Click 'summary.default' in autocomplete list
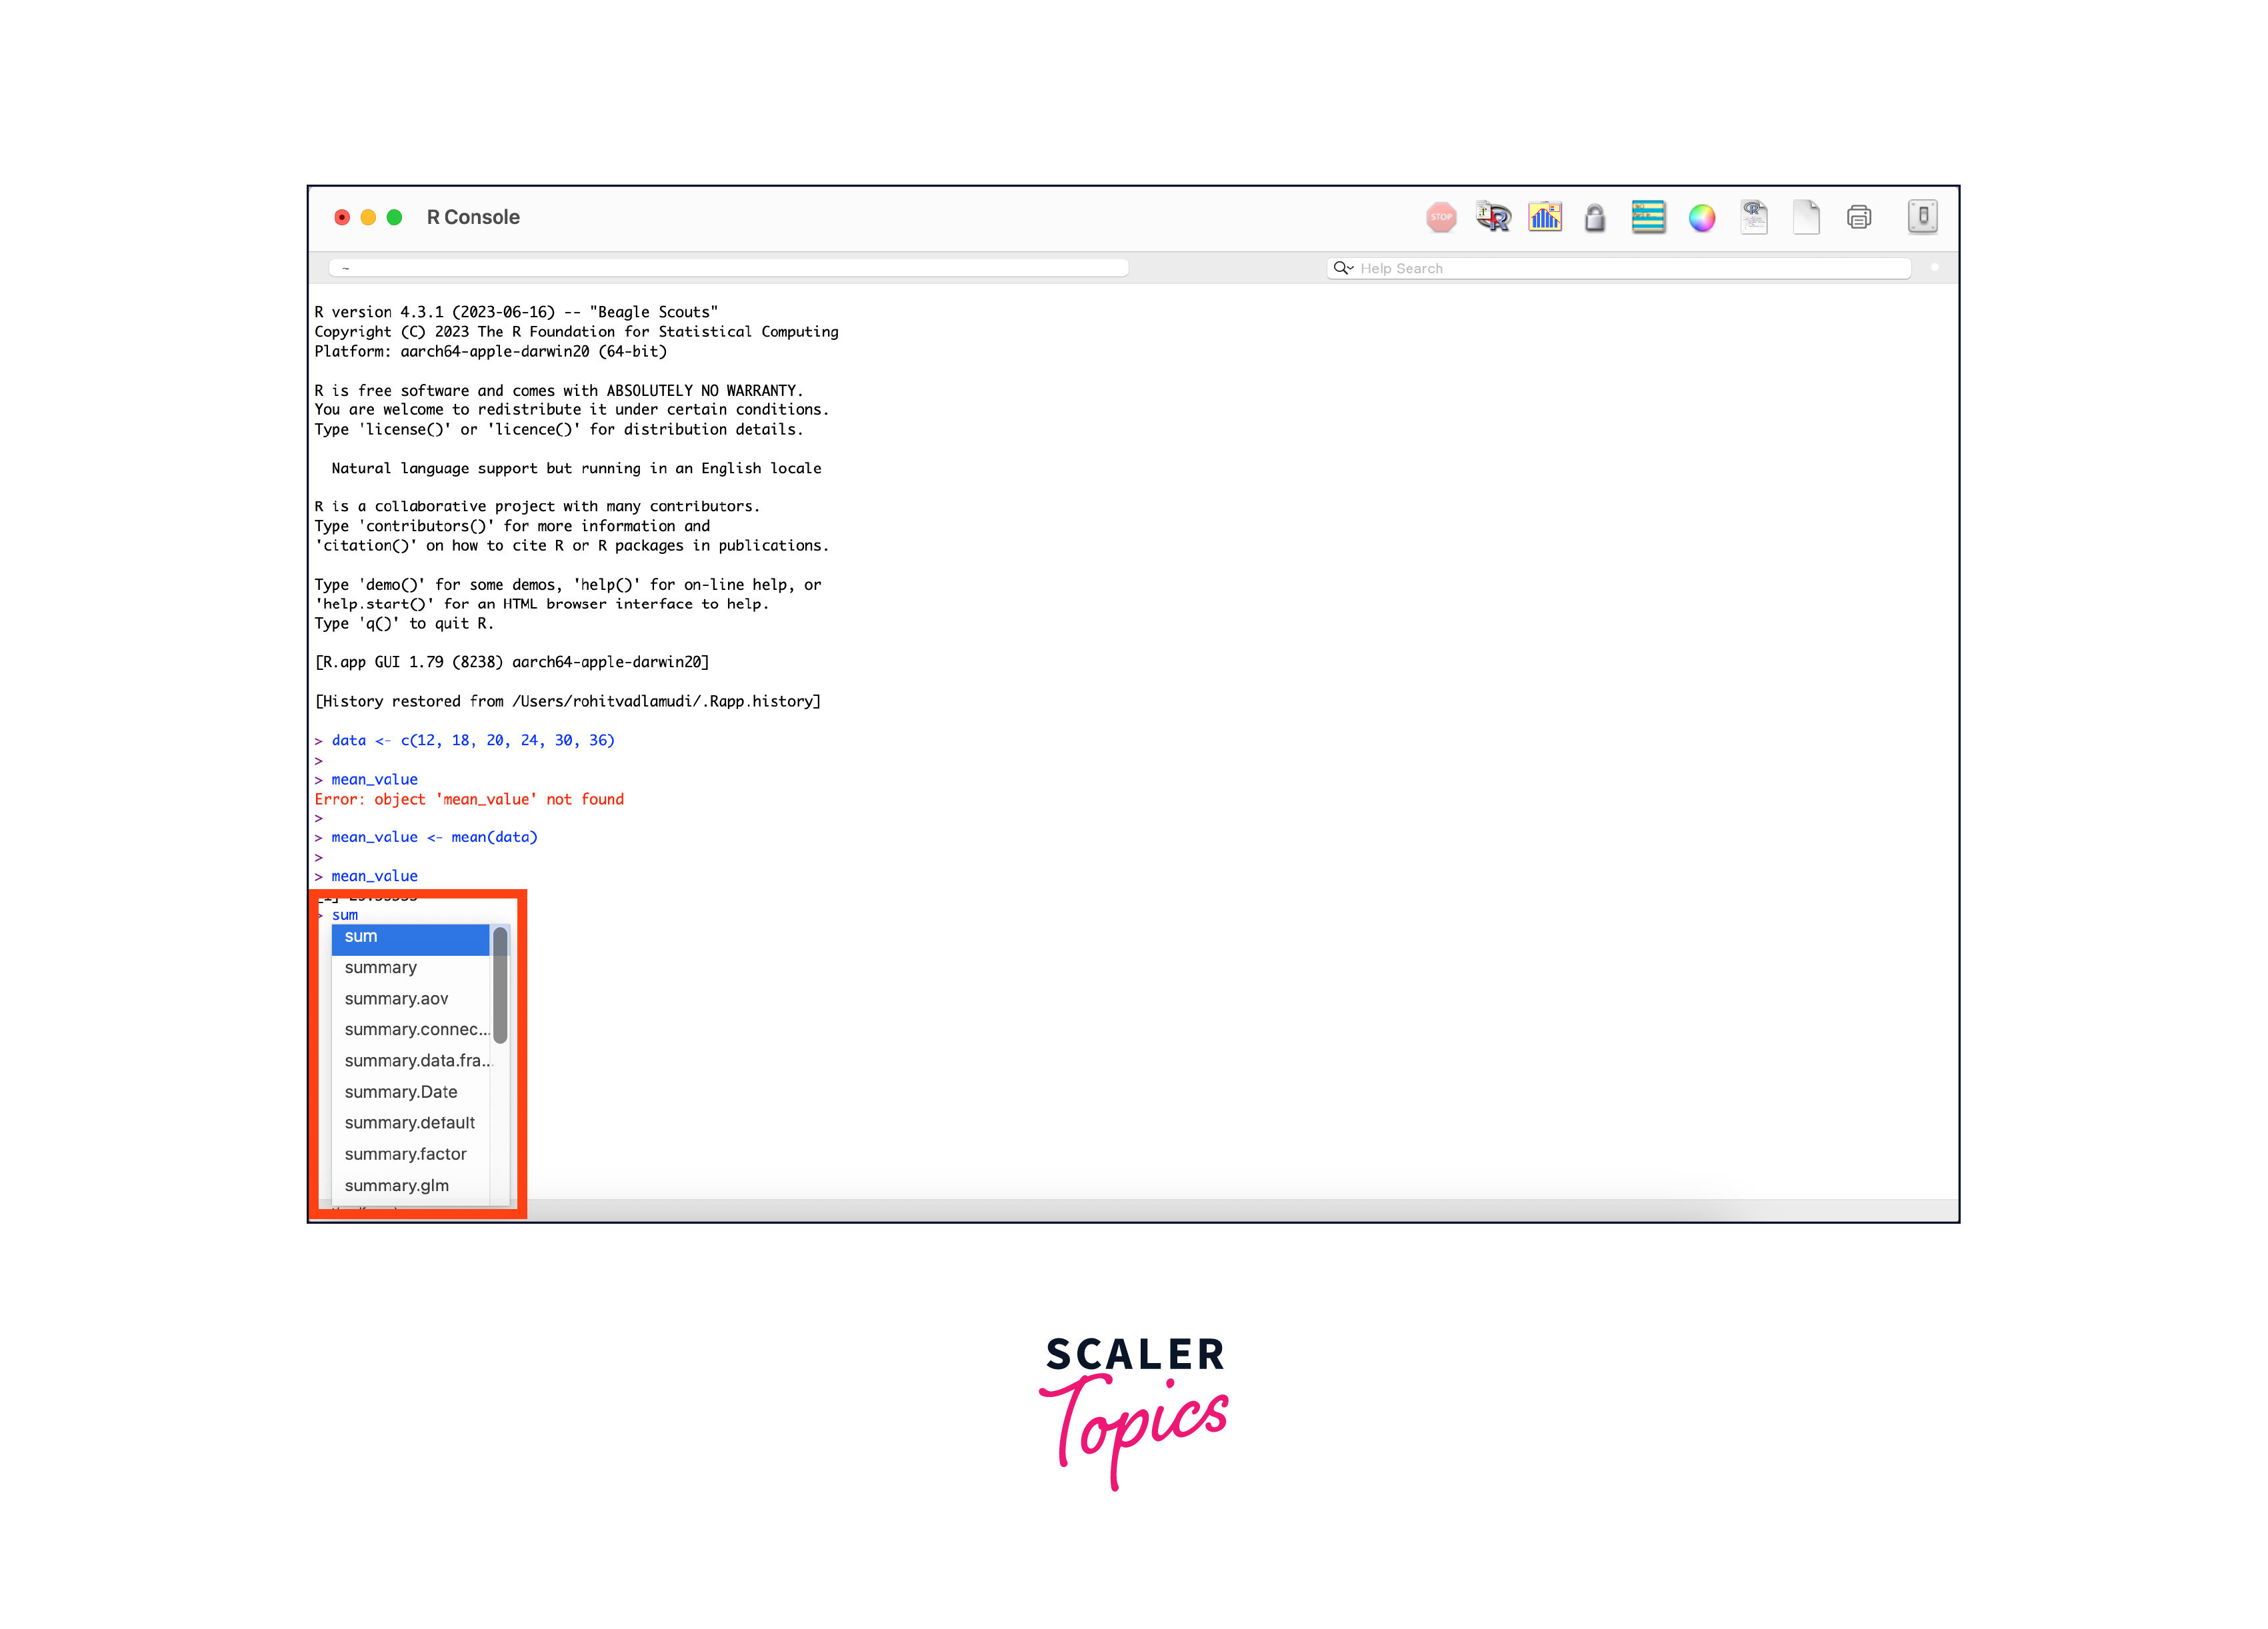The height and width of the screenshot is (1629, 2268). (x=410, y=1125)
